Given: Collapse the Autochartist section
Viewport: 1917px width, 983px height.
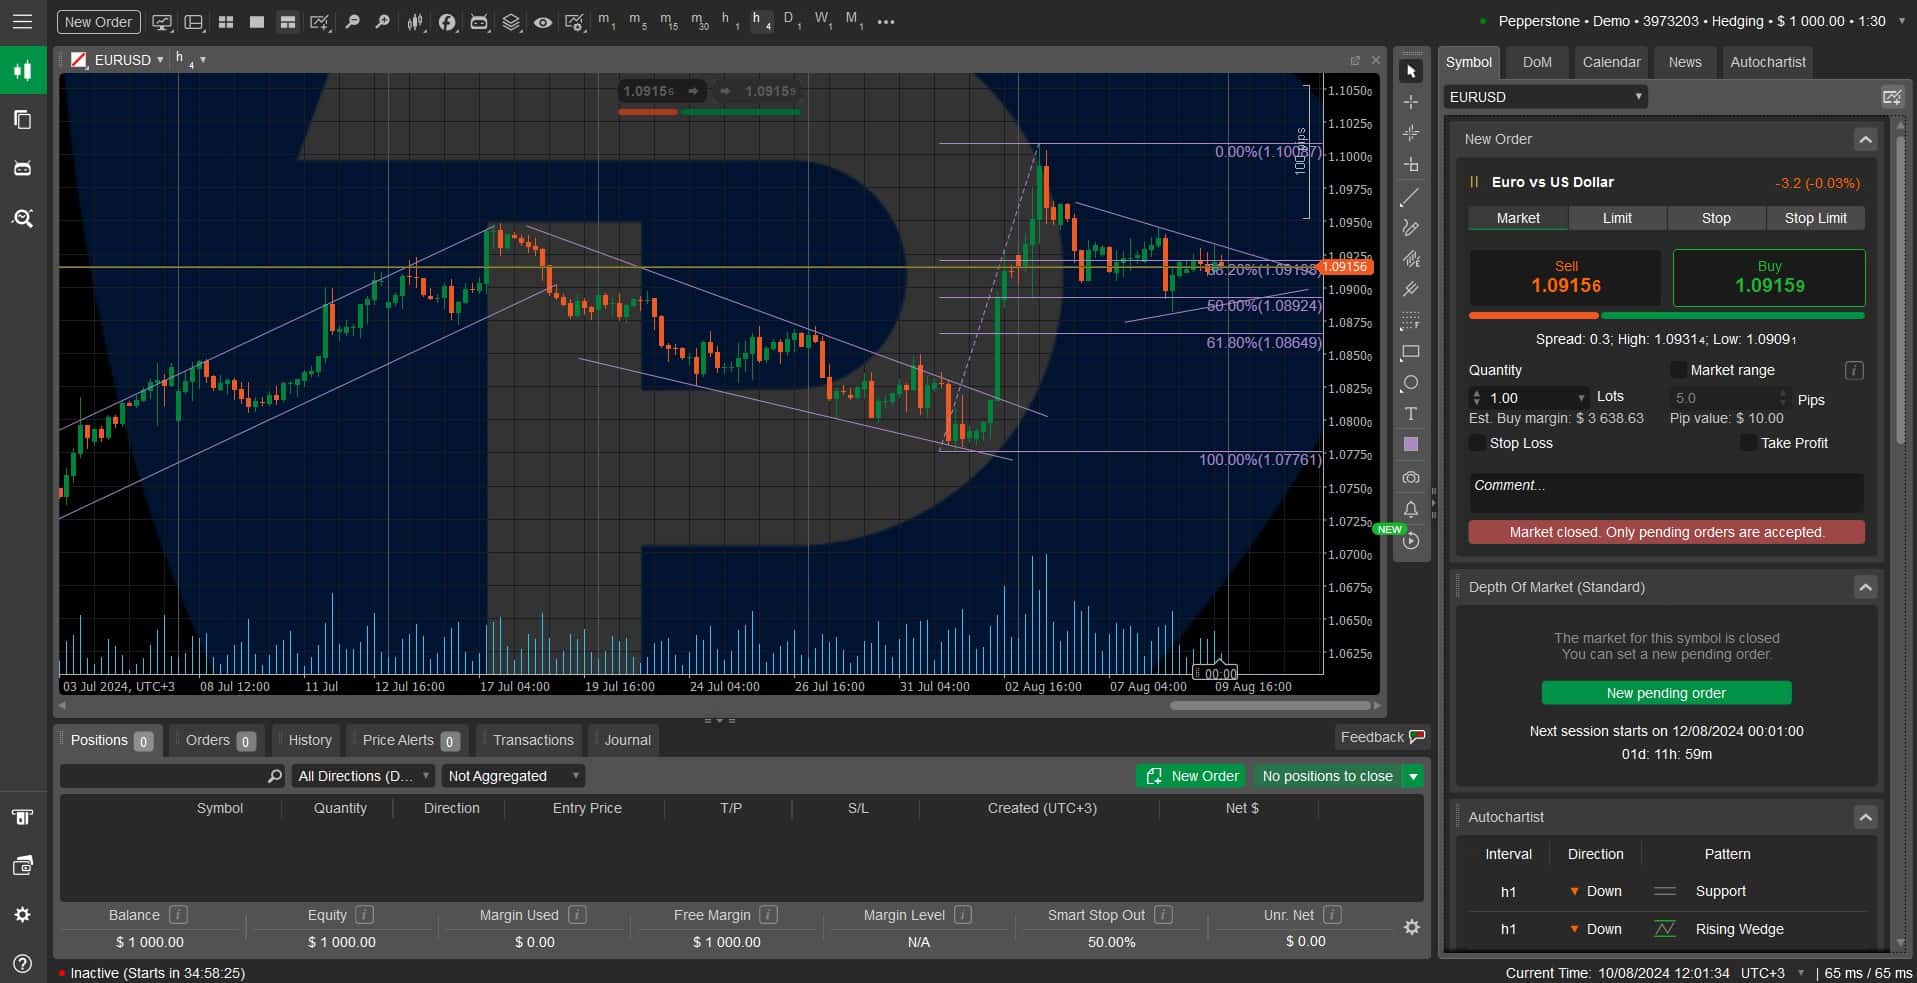Looking at the screenshot, I should click(1865, 817).
